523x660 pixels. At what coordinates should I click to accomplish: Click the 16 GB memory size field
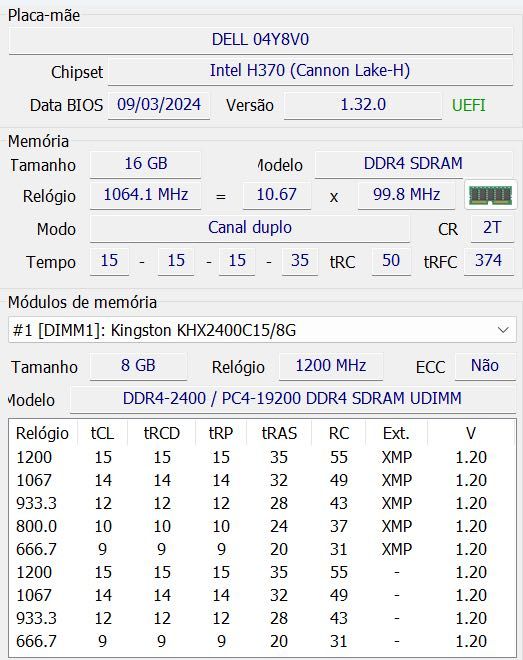click(x=146, y=164)
